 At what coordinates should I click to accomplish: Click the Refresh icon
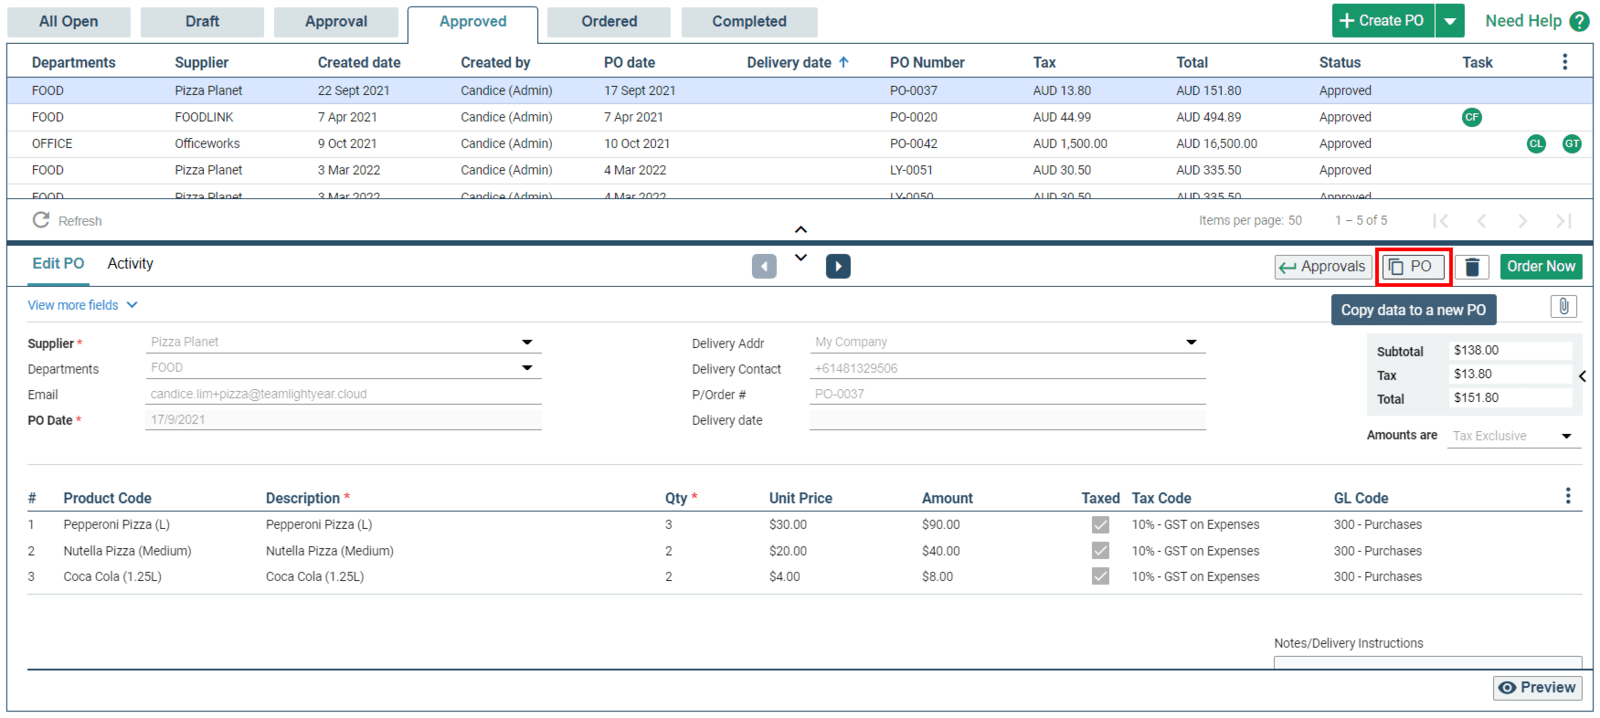(x=41, y=220)
